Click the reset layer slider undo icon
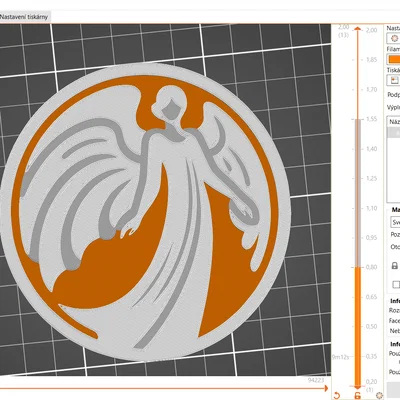The width and height of the screenshot is (400, 400). (x=337, y=396)
